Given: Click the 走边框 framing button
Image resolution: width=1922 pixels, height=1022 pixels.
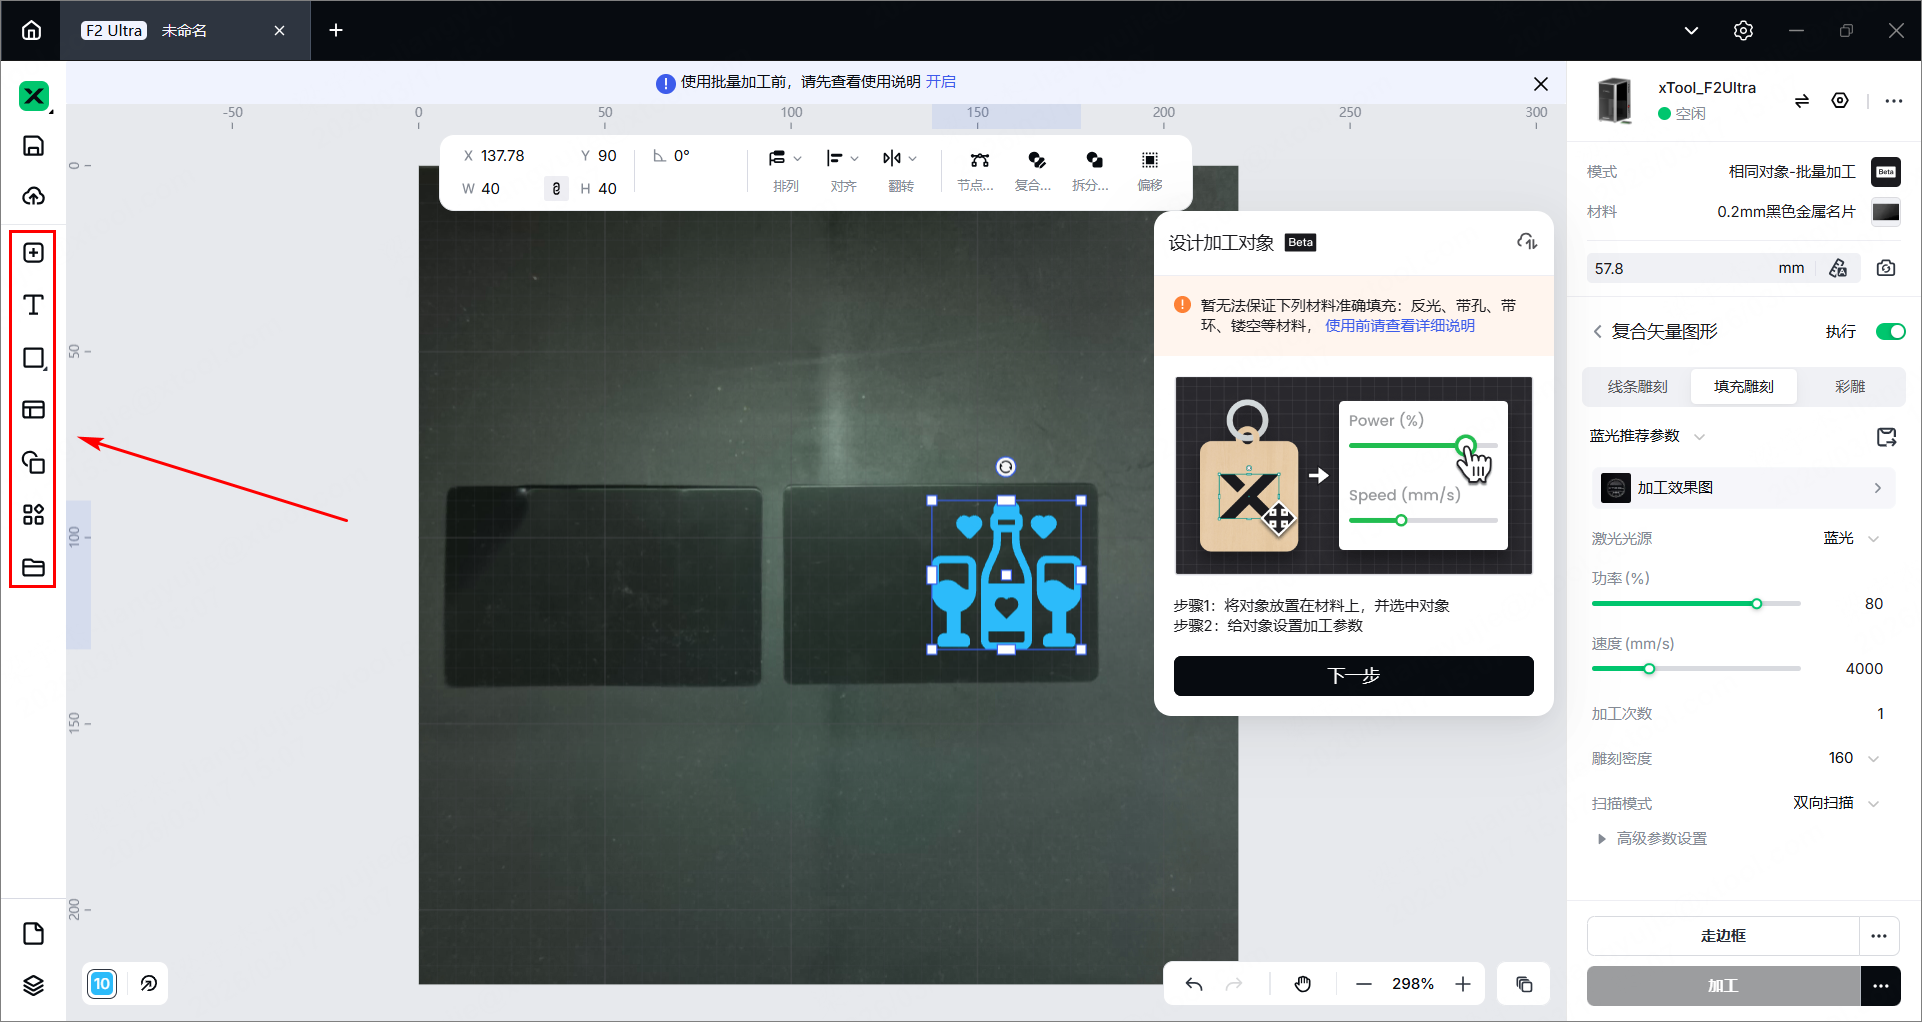Looking at the screenshot, I should 1722,936.
